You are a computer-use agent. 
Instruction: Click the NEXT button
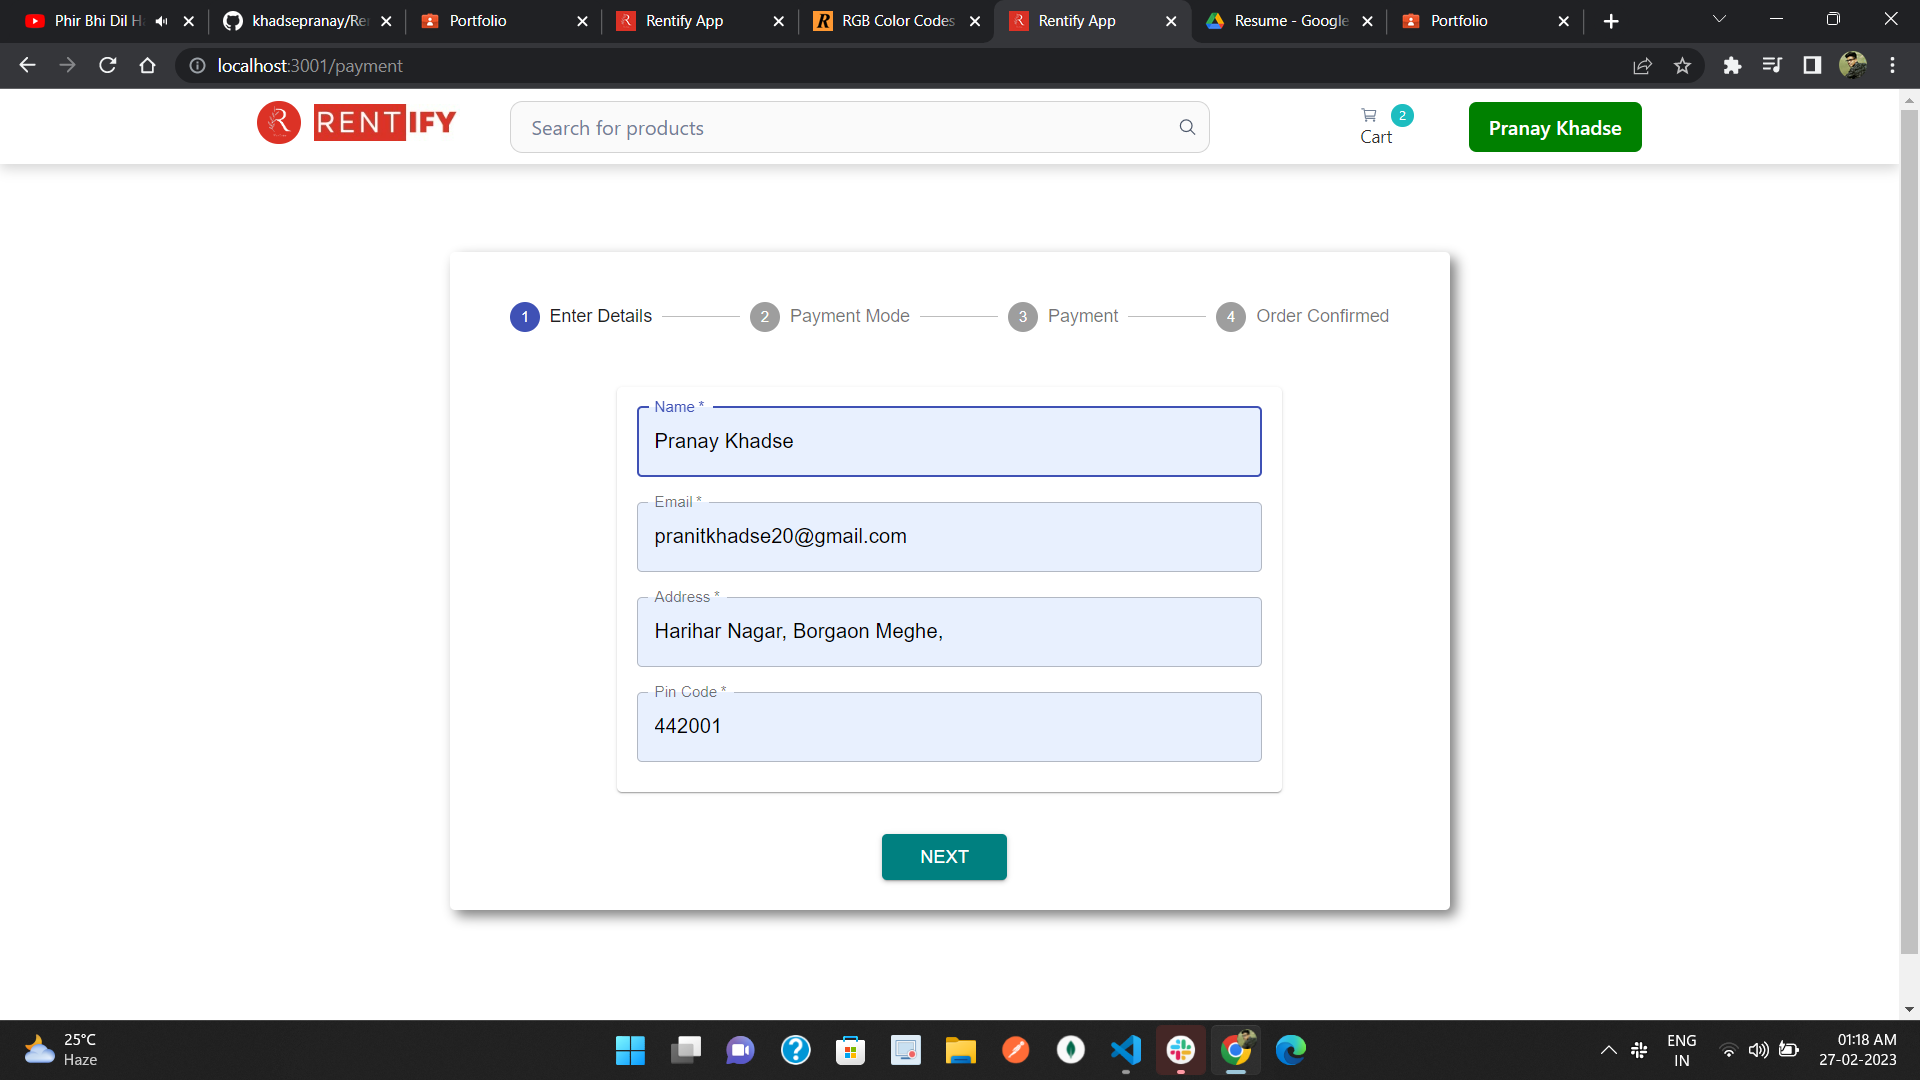coord(943,857)
